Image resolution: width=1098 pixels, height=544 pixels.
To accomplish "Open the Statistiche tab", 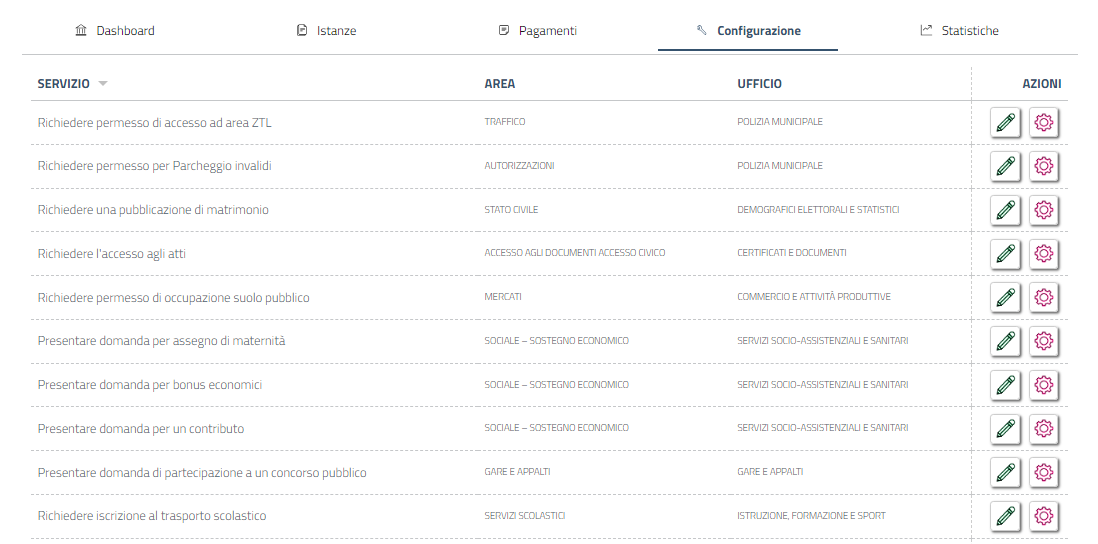I will click(959, 31).
